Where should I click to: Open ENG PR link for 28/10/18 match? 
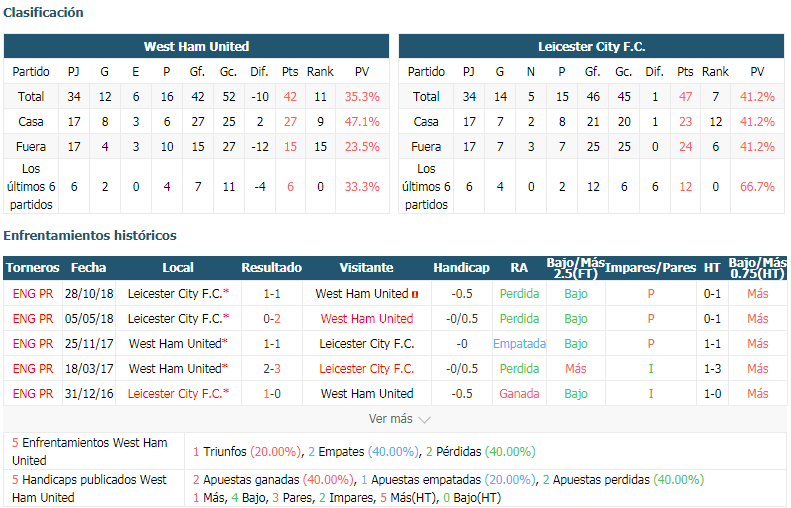[33, 294]
